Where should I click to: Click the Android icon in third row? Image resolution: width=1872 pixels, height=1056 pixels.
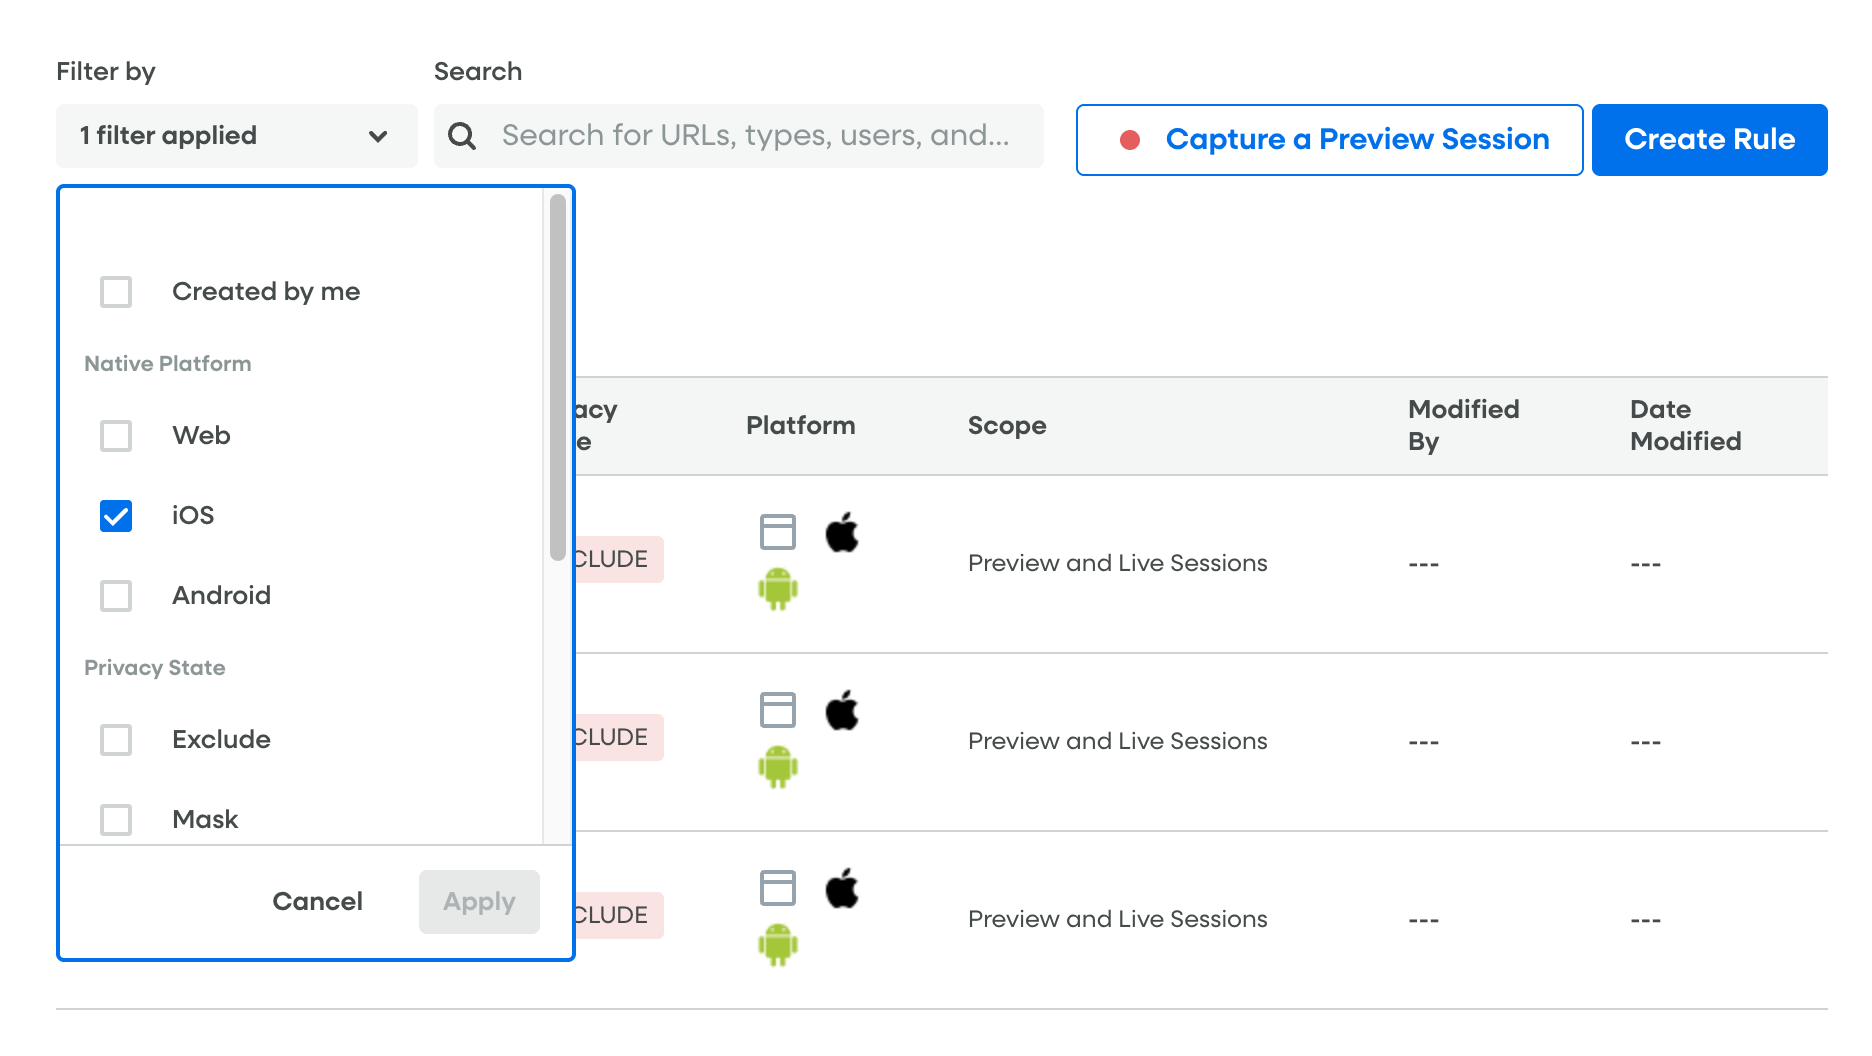(x=777, y=945)
